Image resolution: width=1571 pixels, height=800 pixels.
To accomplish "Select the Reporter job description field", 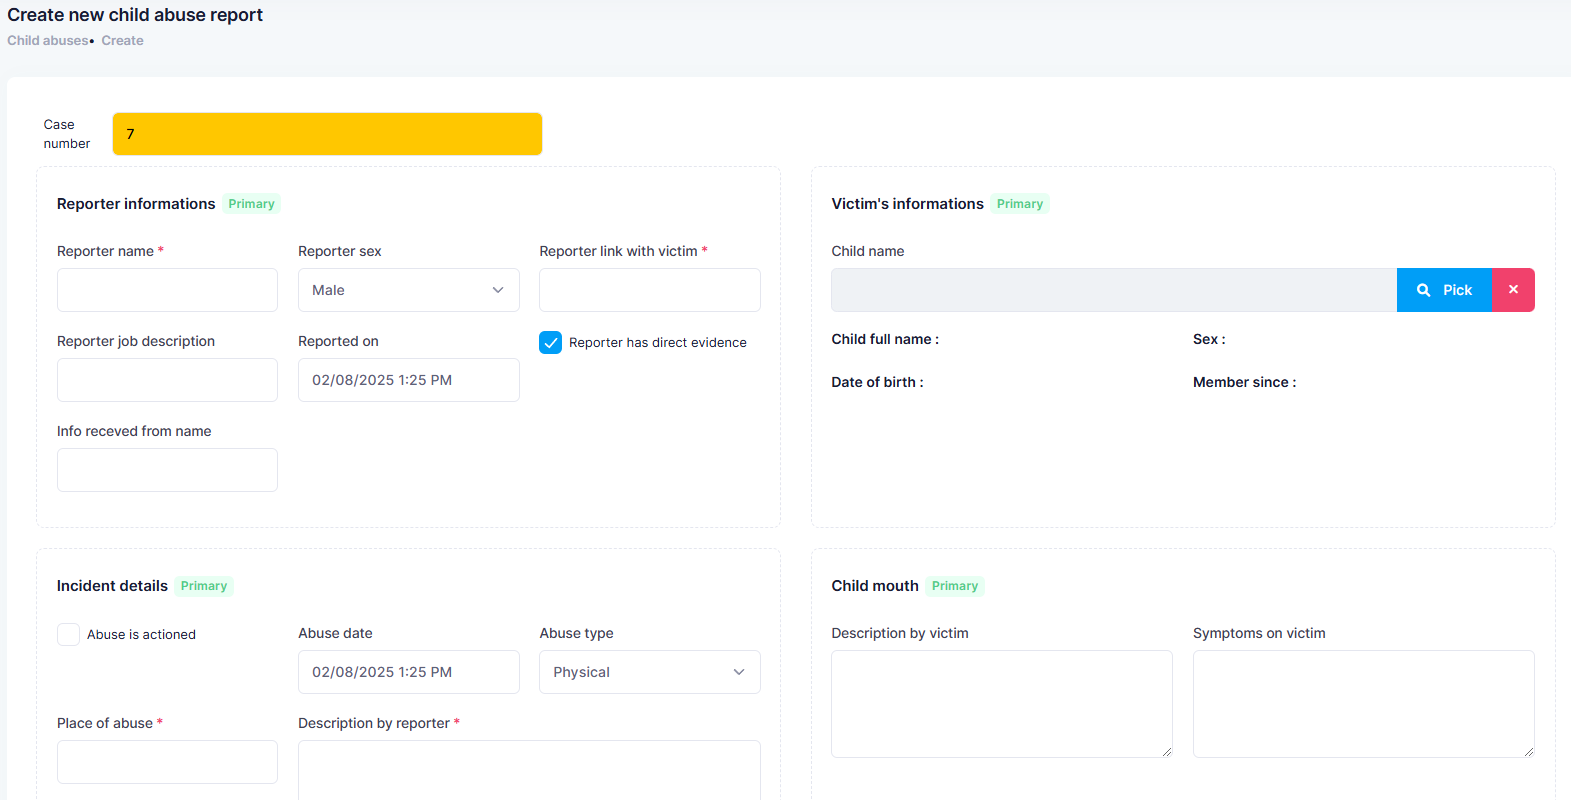I will tap(167, 380).
